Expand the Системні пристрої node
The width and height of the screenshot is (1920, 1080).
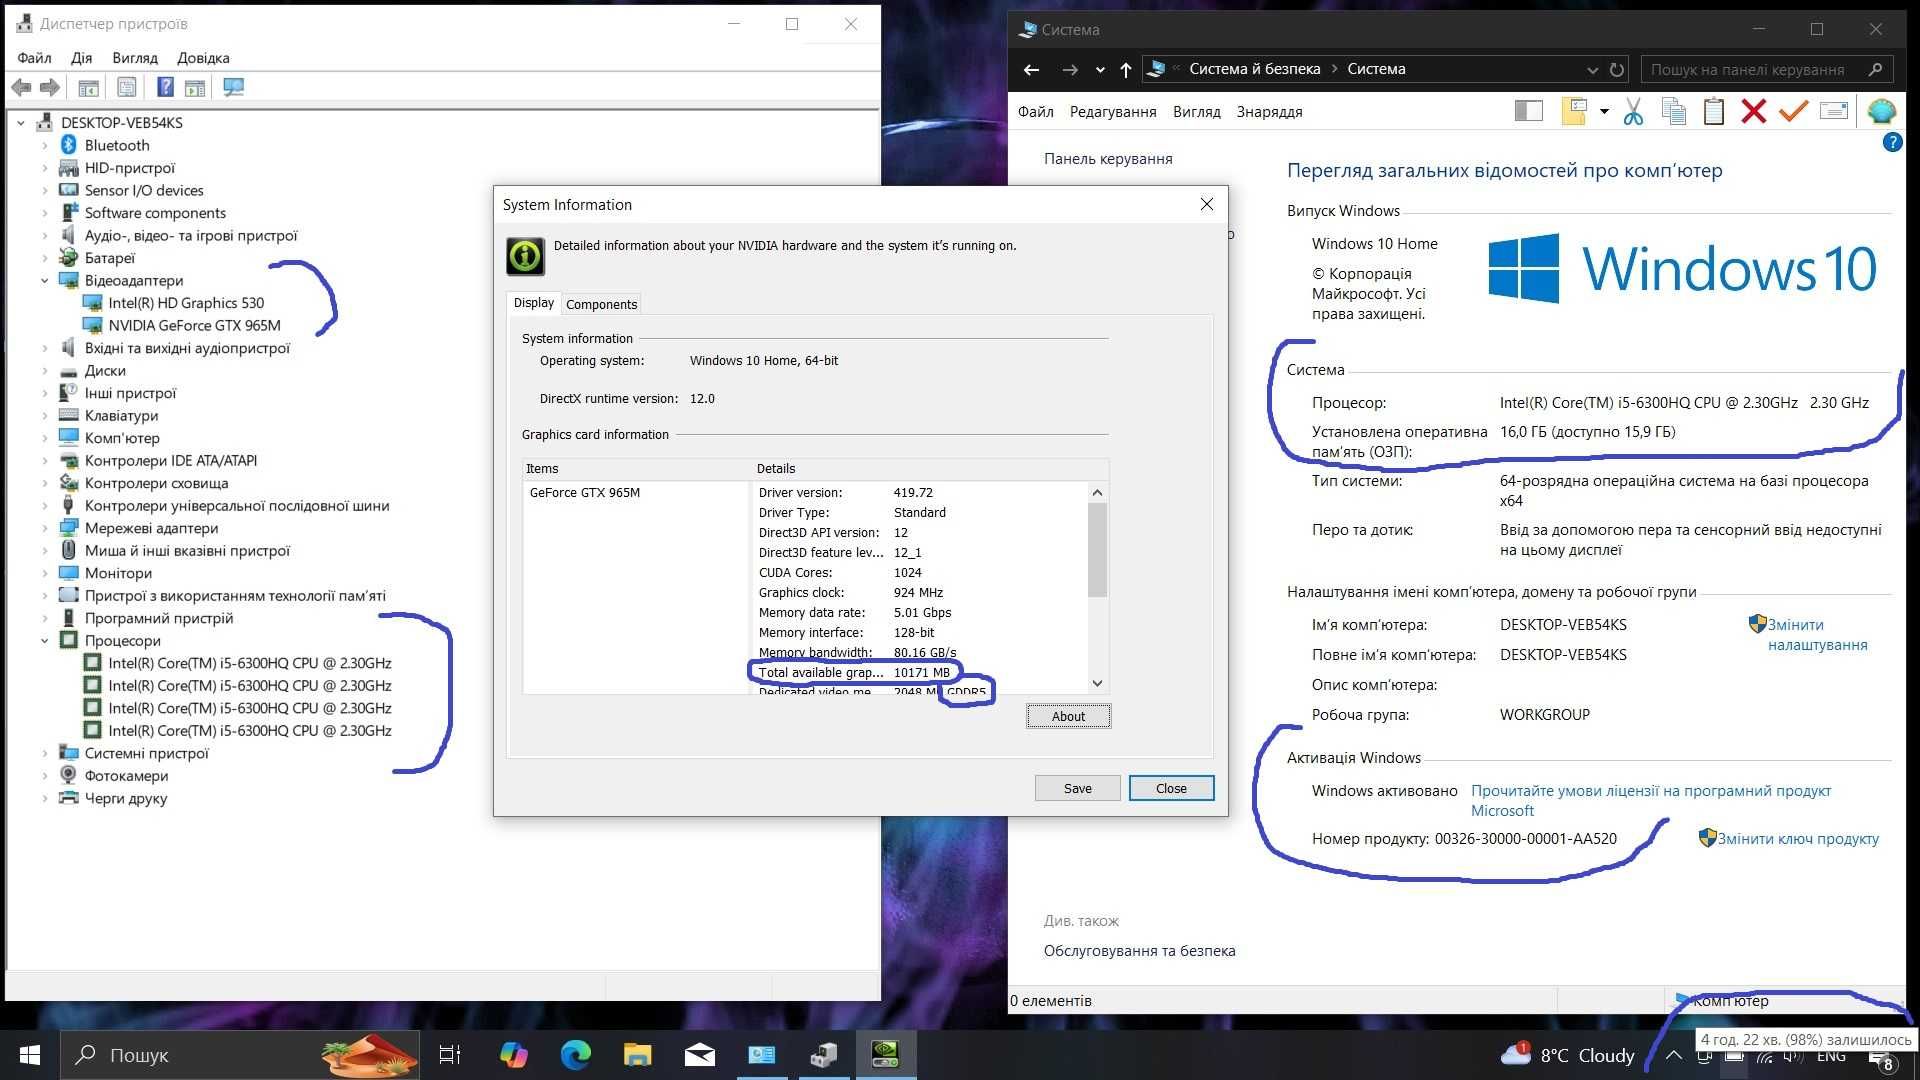[x=44, y=753]
